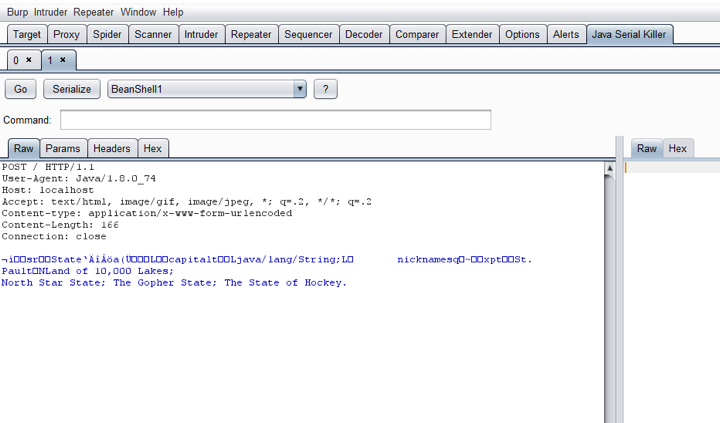The width and height of the screenshot is (720, 423).
Task: Click the question mark help button
Action: click(324, 89)
